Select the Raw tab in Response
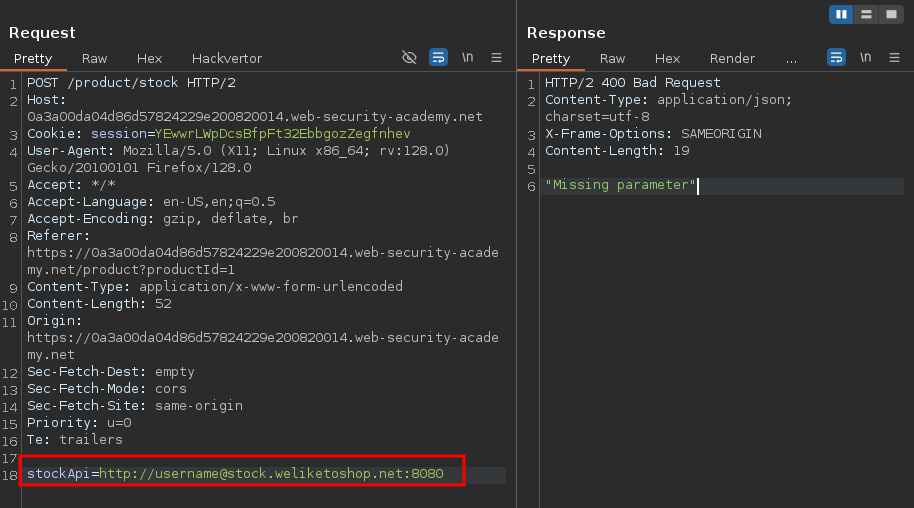This screenshot has width=914, height=508. click(613, 59)
